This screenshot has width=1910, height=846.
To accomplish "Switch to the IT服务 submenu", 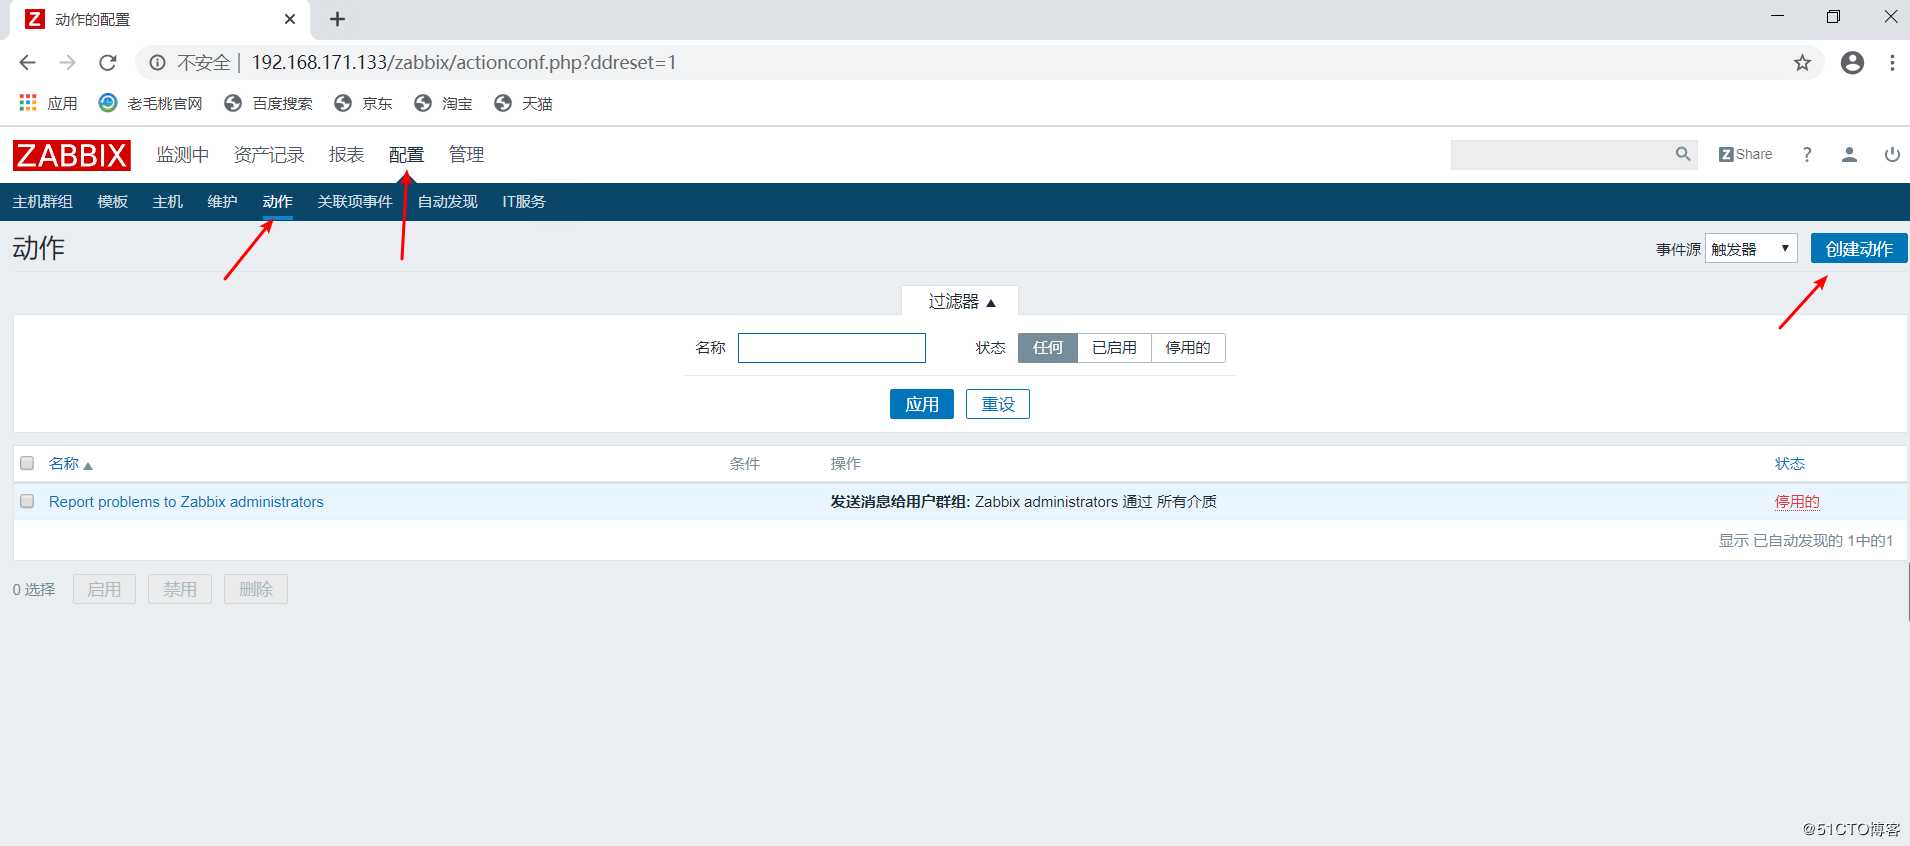I will pos(523,201).
